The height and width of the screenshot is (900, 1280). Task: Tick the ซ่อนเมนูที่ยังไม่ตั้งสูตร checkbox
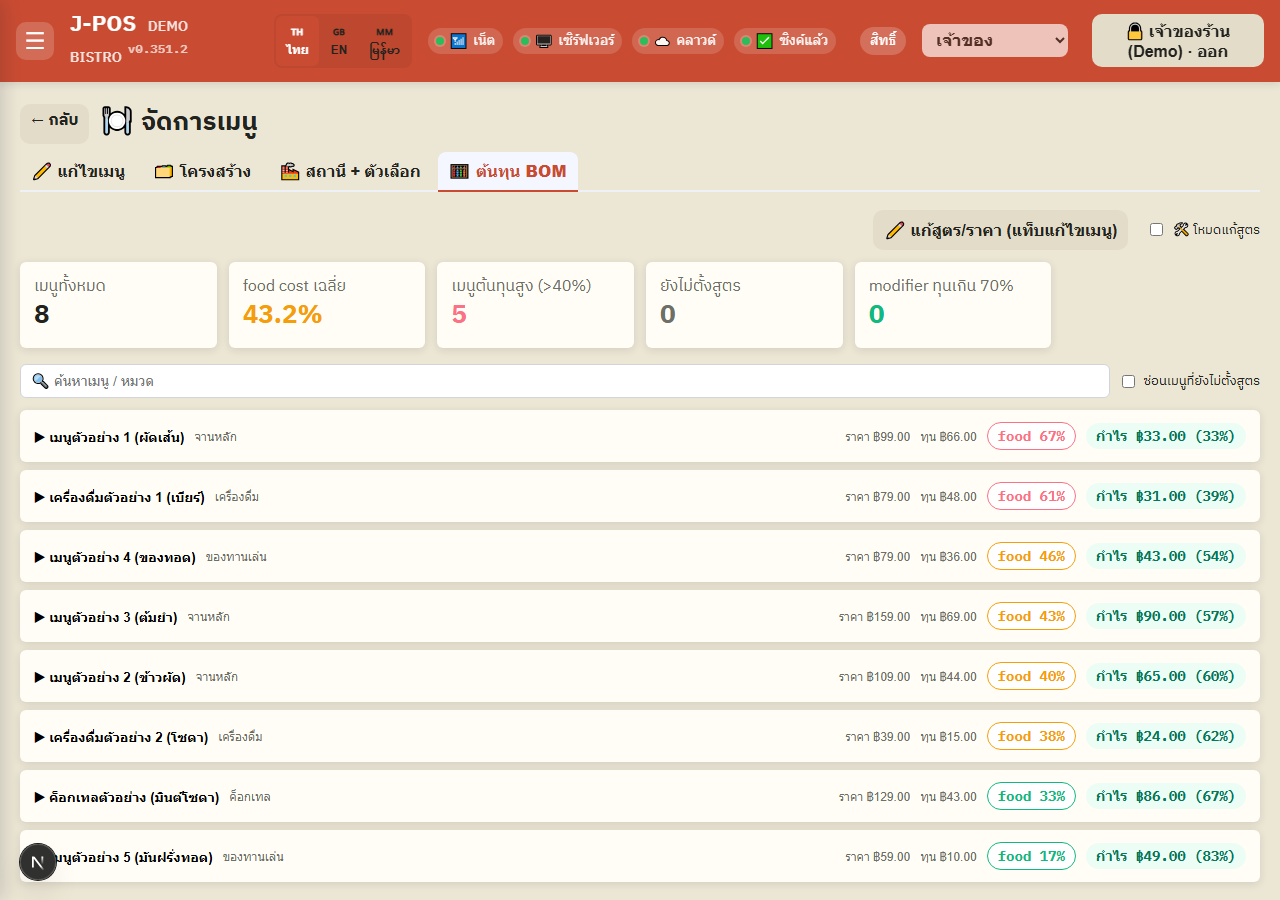(1128, 381)
